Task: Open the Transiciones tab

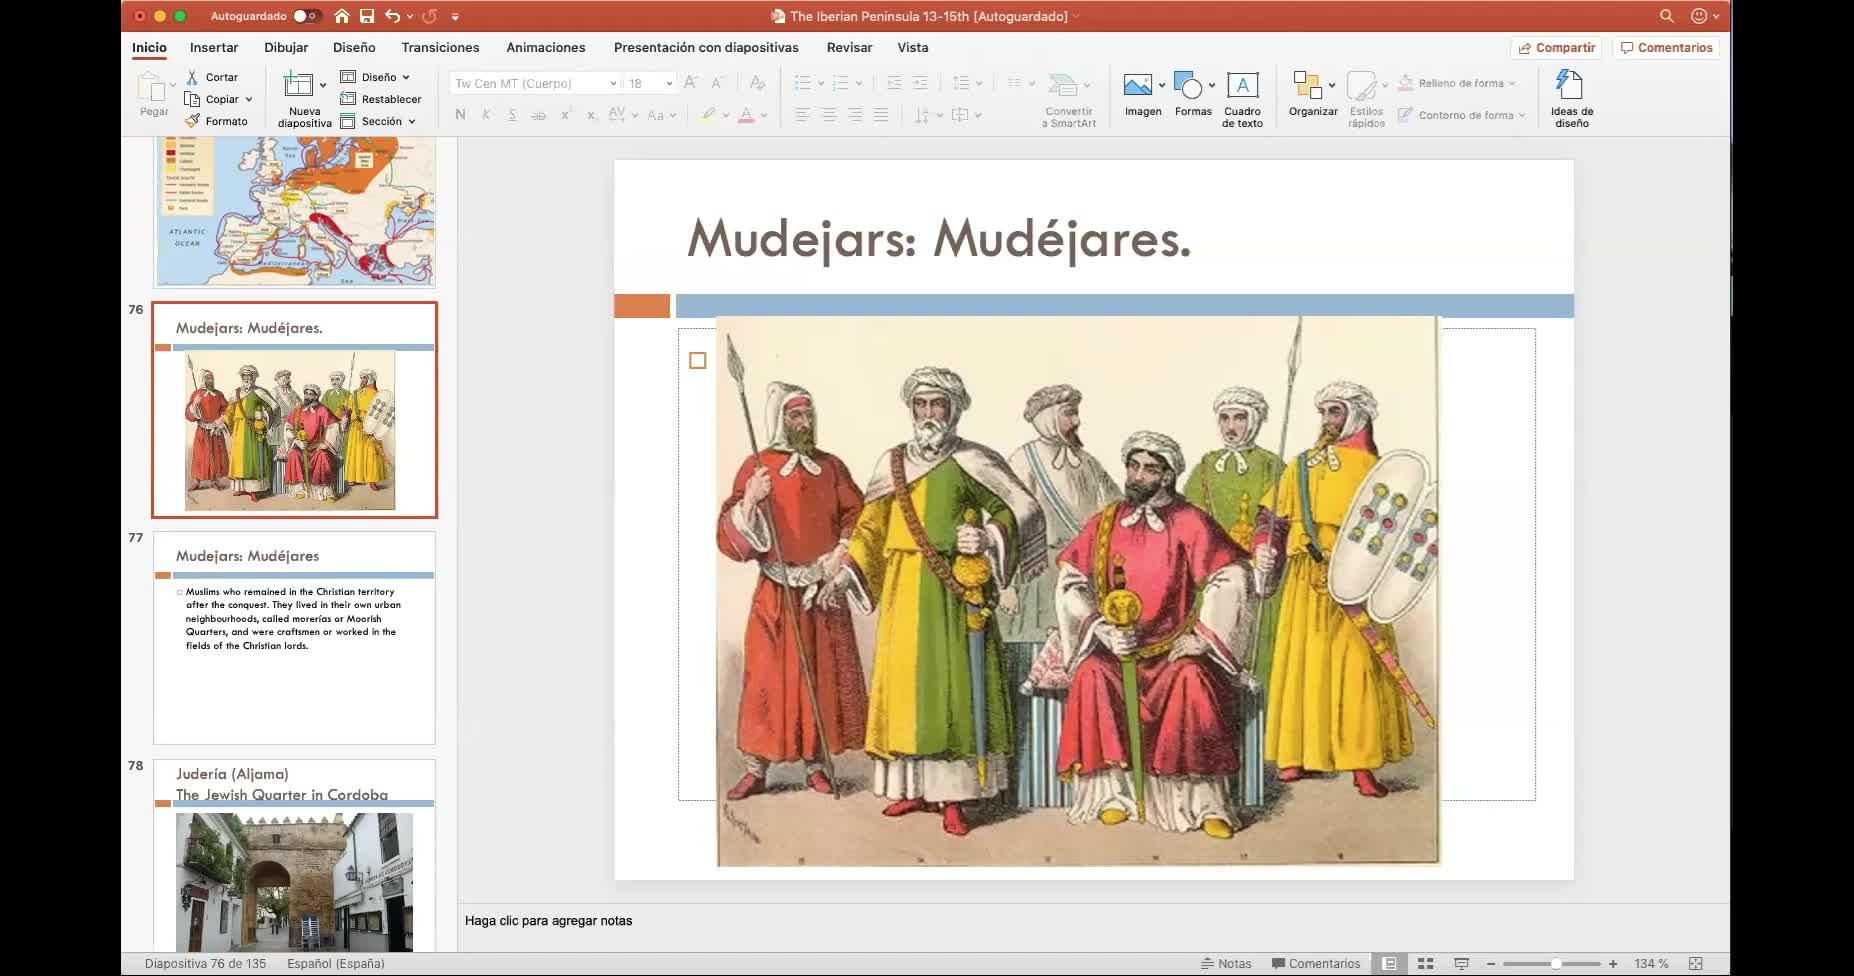Action: [x=440, y=47]
